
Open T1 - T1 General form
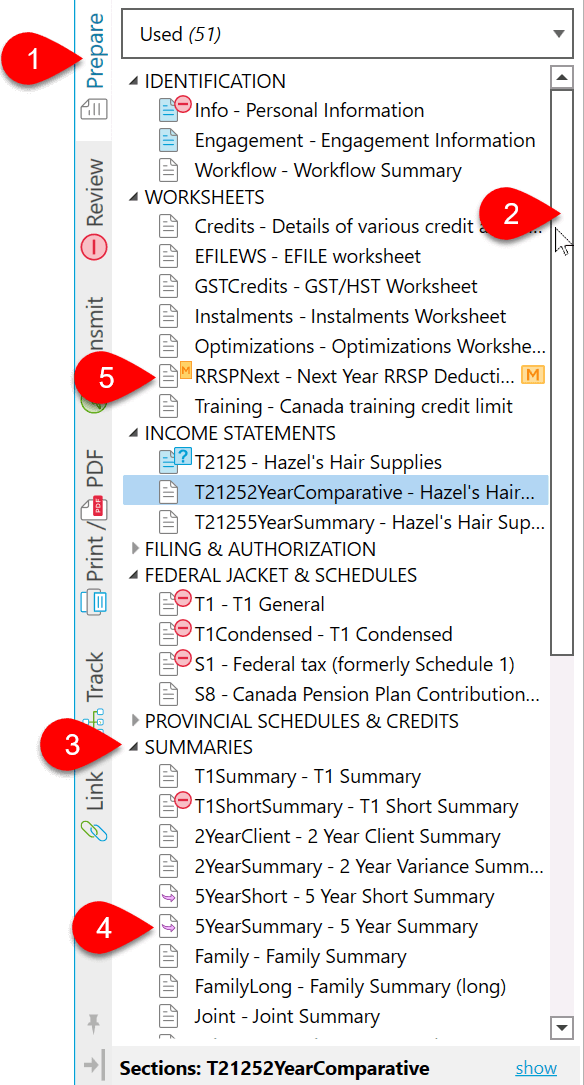259,604
